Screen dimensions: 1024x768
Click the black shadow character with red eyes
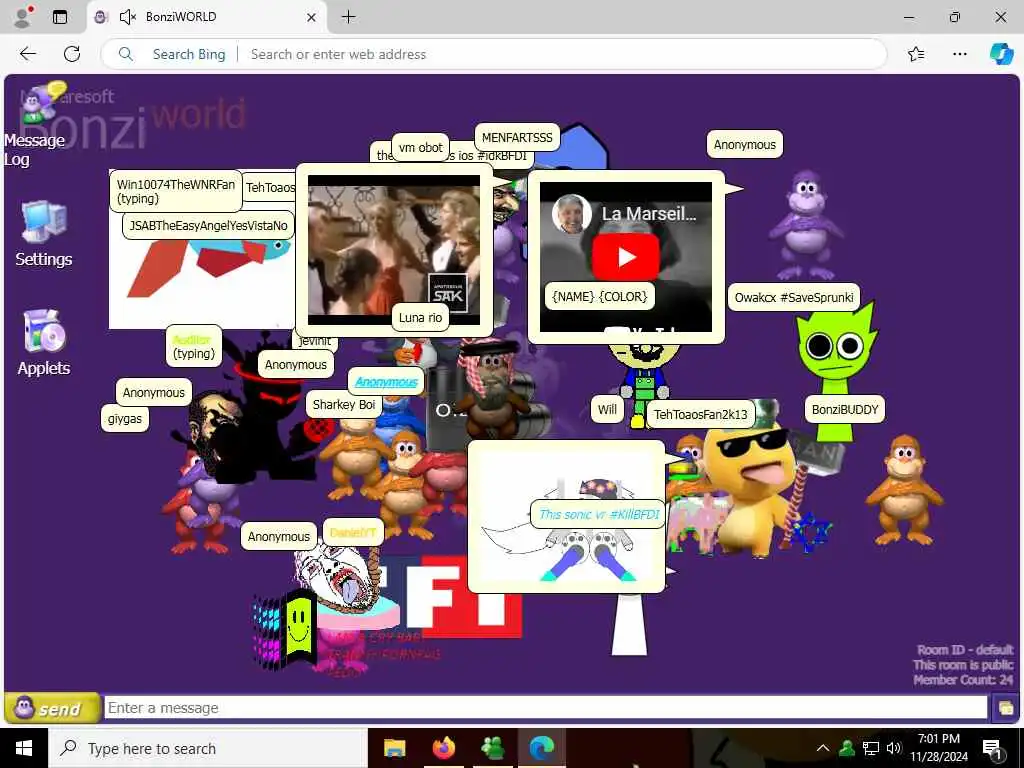point(268,418)
